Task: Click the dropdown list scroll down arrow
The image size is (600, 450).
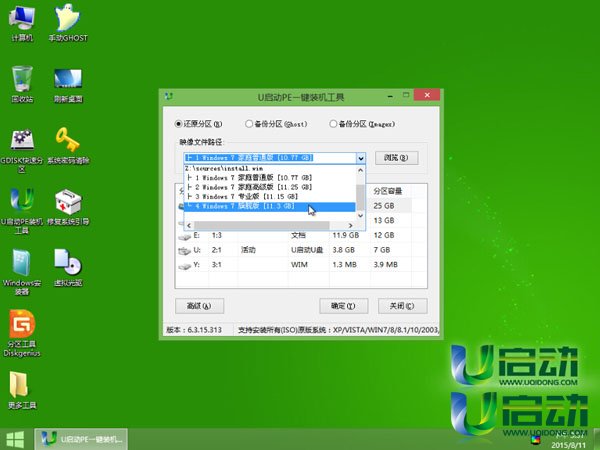Action: click(x=360, y=215)
